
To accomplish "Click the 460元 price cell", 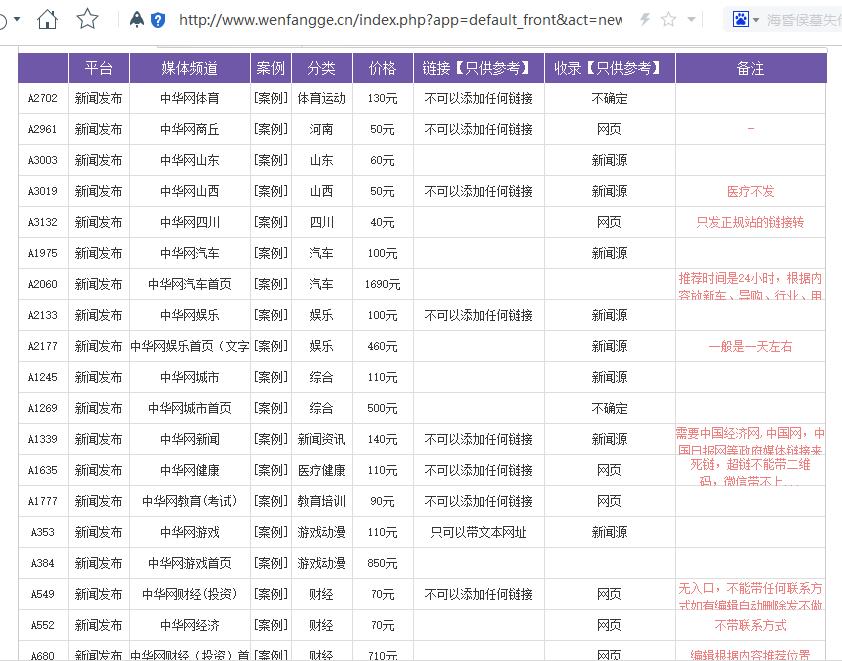I will tap(382, 346).
